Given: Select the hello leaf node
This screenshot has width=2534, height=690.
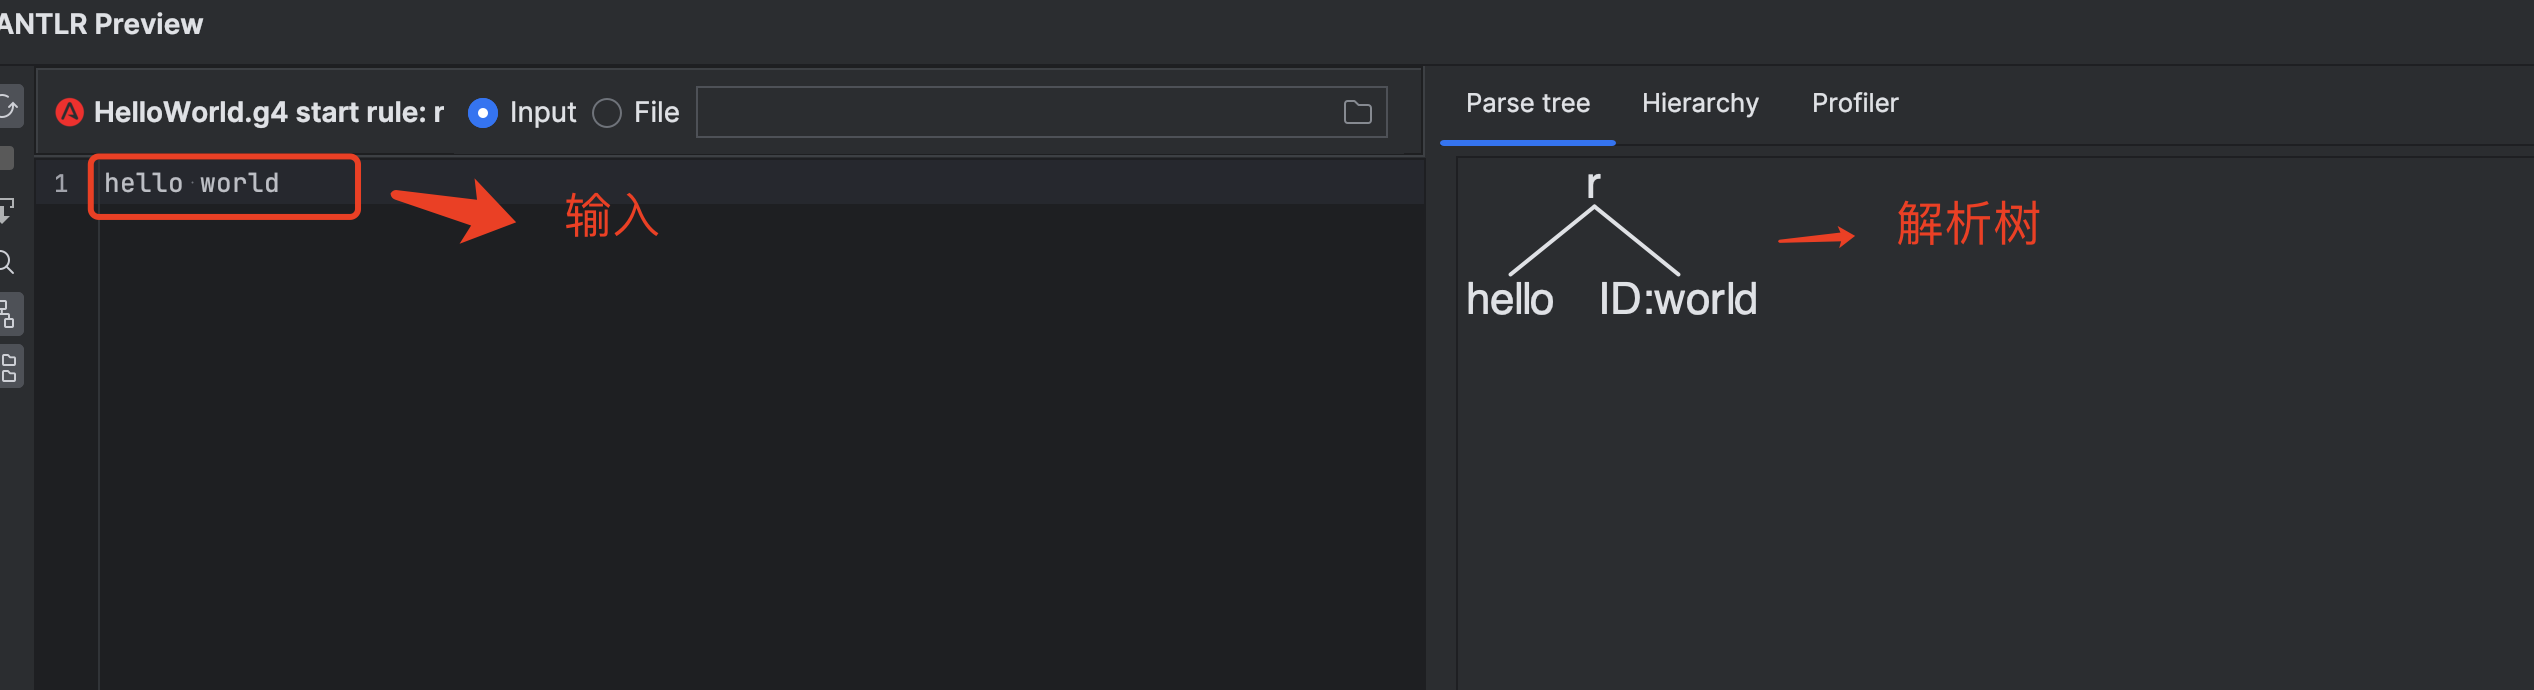Looking at the screenshot, I should point(1509,299).
